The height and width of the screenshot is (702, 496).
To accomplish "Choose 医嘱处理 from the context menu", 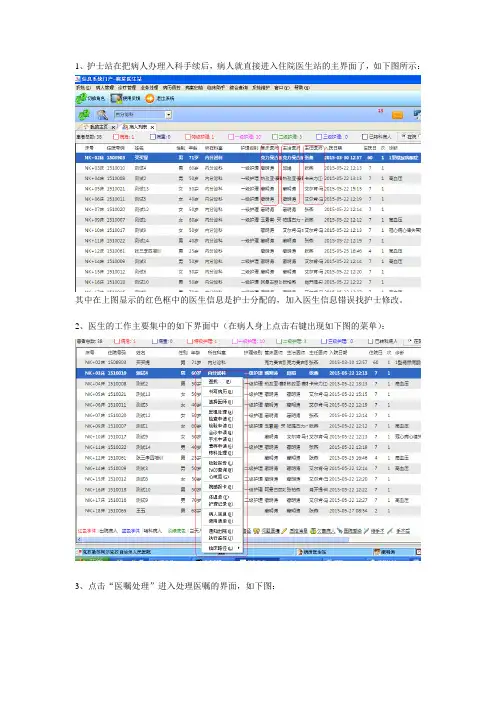I will point(221,412).
